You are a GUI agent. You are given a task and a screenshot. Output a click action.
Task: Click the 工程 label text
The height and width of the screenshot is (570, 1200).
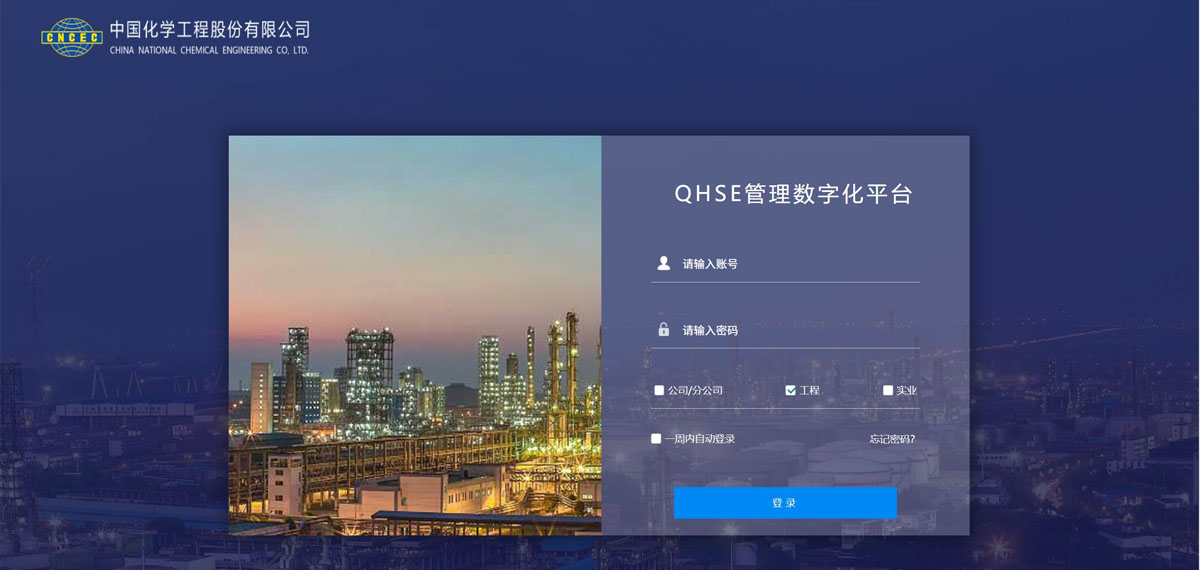point(809,390)
